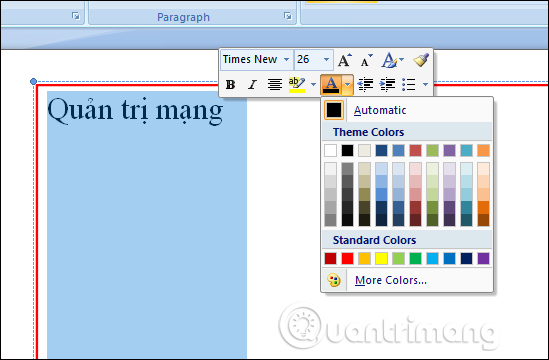Select white theme color swatch
The height and width of the screenshot is (360, 549).
coord(330,151)
